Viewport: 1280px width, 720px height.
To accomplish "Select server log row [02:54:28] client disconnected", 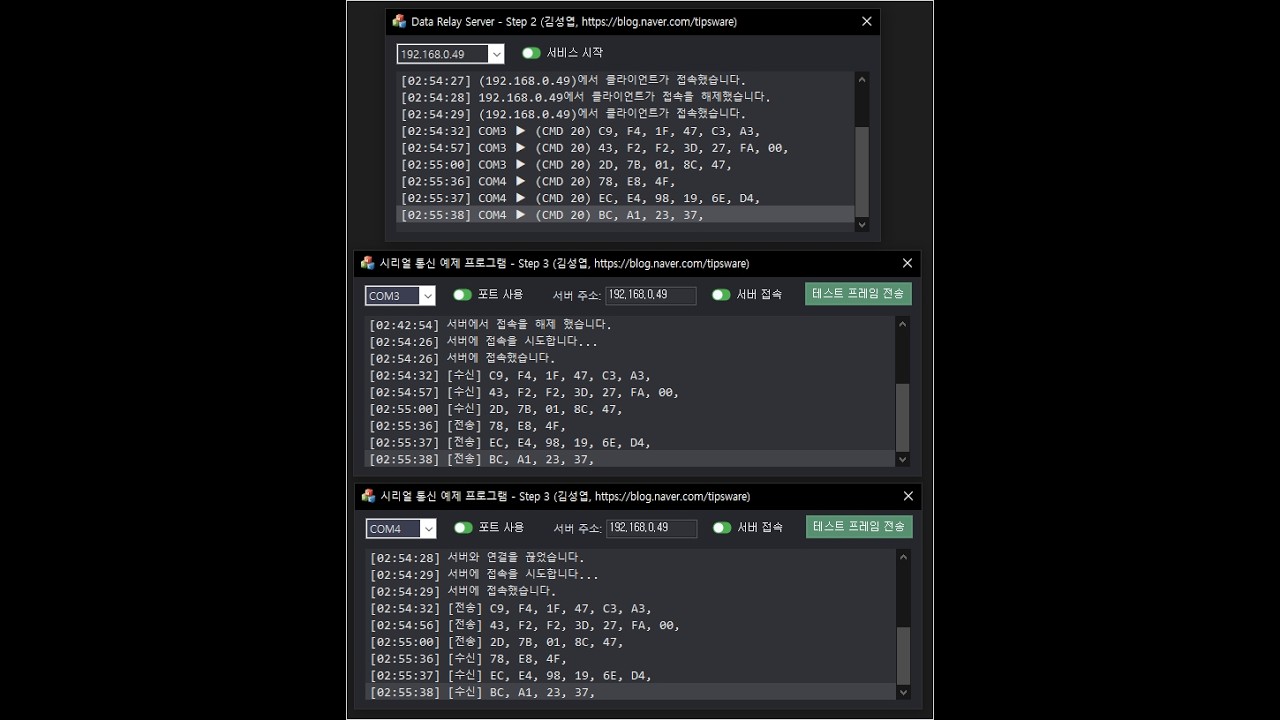I will point(626,97).
